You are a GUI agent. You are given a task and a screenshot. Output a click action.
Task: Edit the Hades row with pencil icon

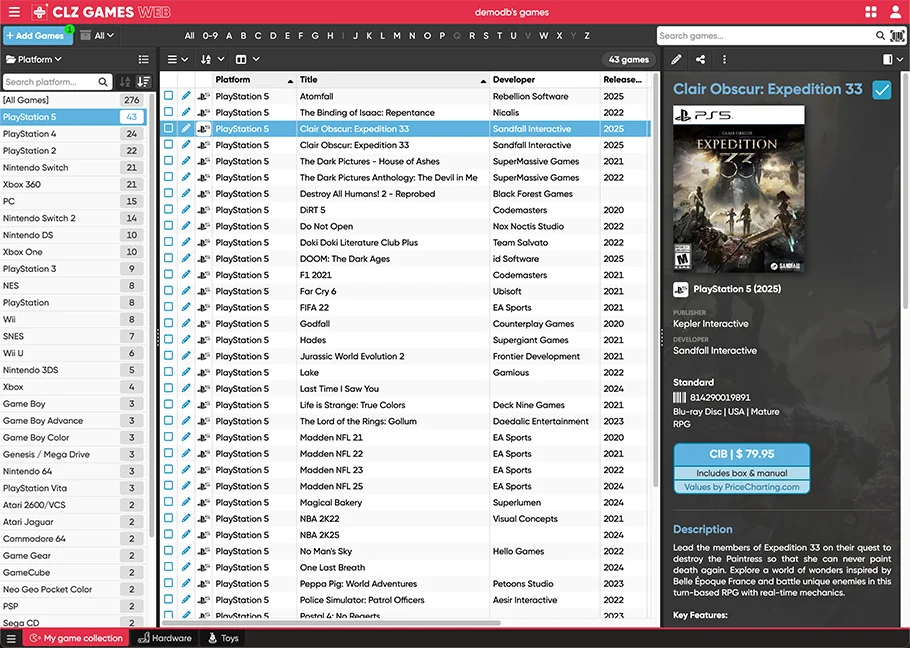pyautogui.click(x=186, y=339)
